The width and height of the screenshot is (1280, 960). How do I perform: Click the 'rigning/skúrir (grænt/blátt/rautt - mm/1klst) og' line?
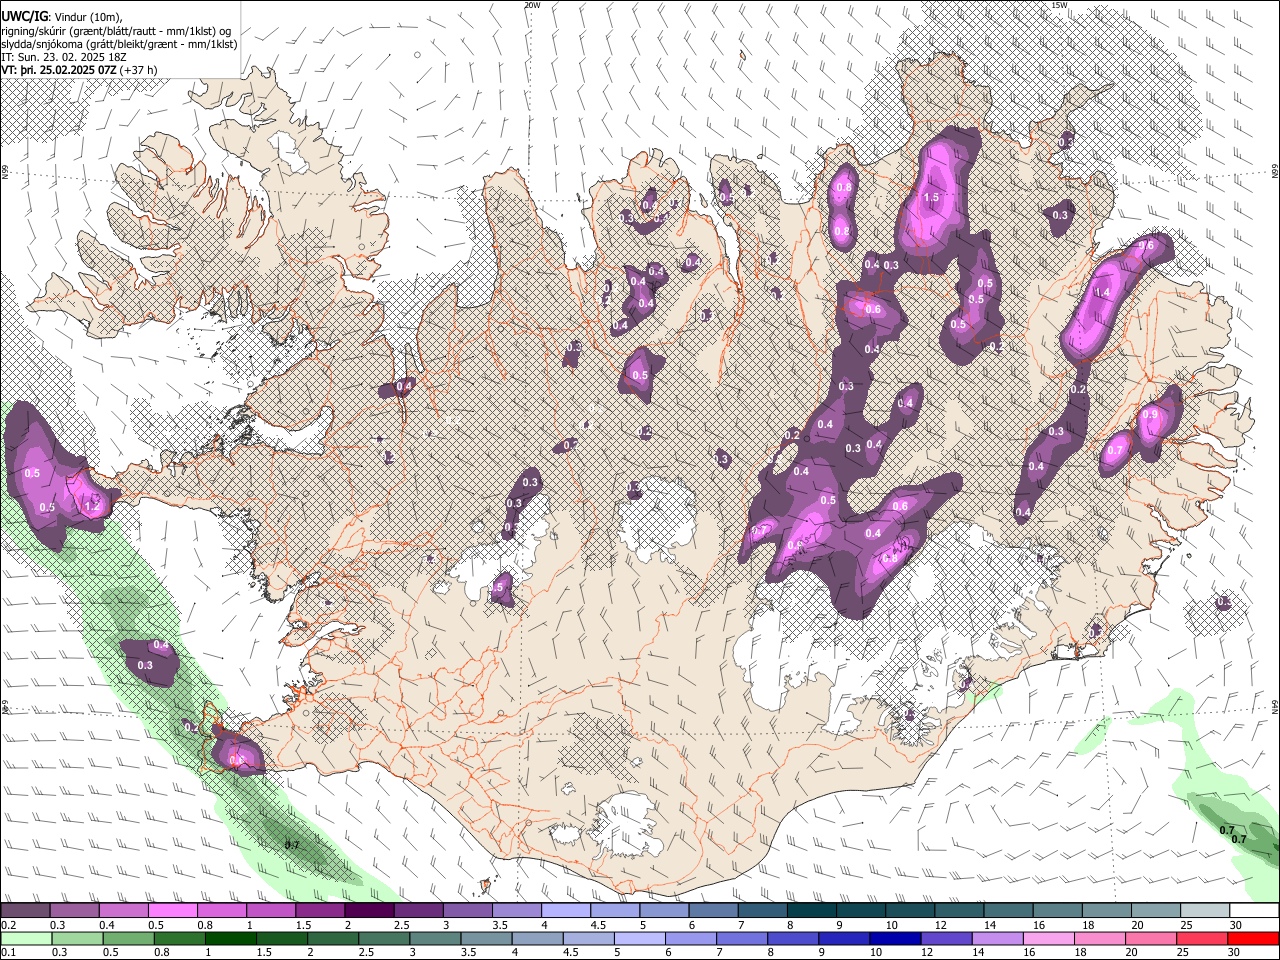pos(116,30)
